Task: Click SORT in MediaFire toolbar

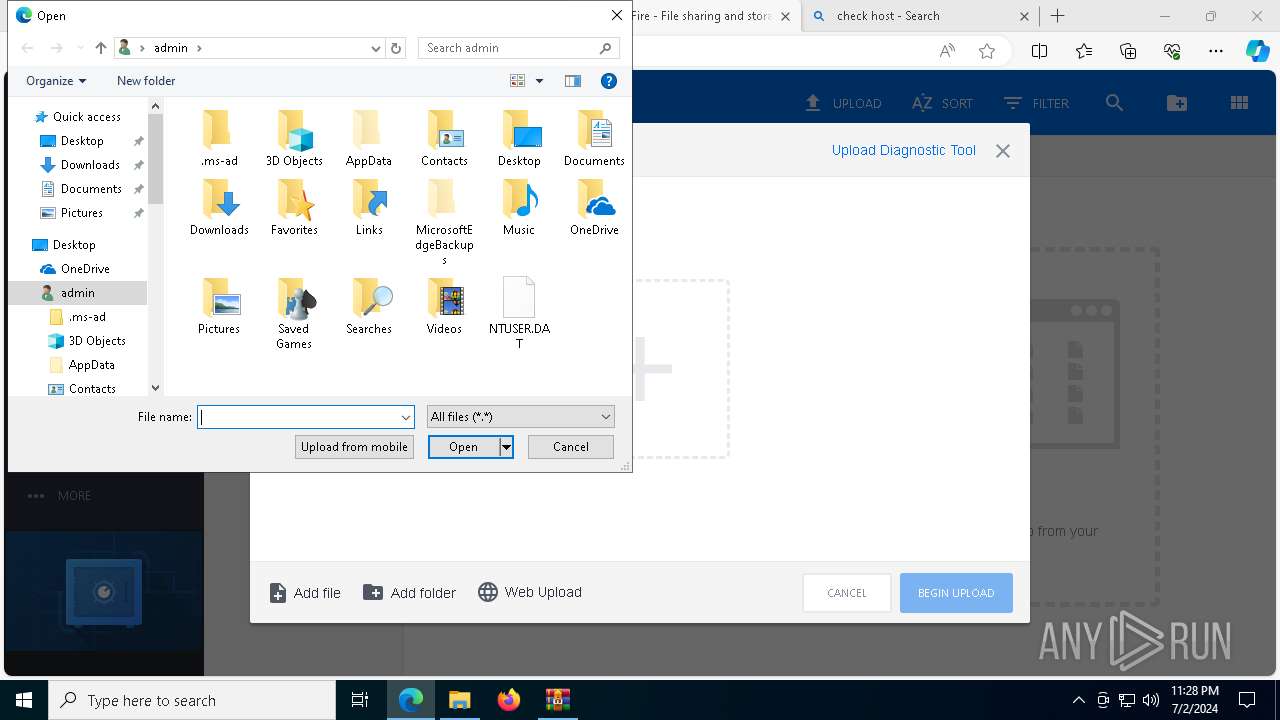Action: (942, 103)
